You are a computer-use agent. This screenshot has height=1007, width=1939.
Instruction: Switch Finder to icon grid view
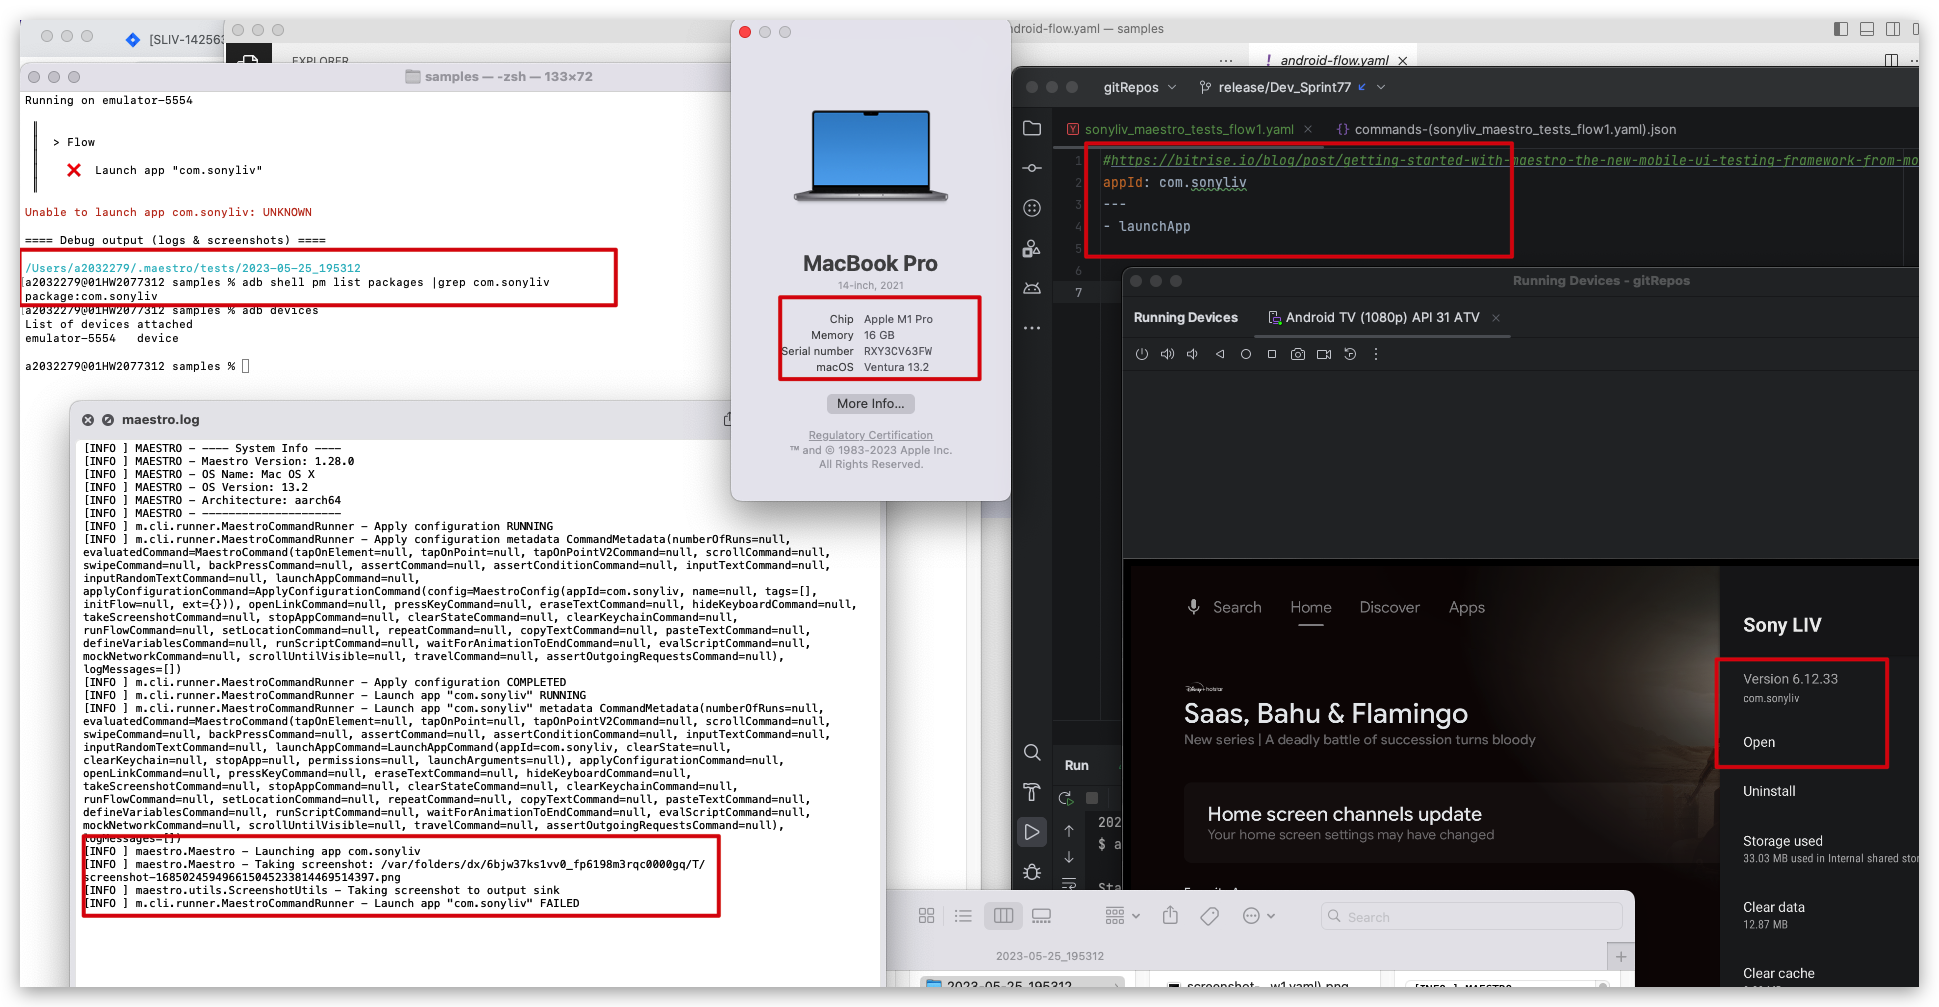pos(927,915)
